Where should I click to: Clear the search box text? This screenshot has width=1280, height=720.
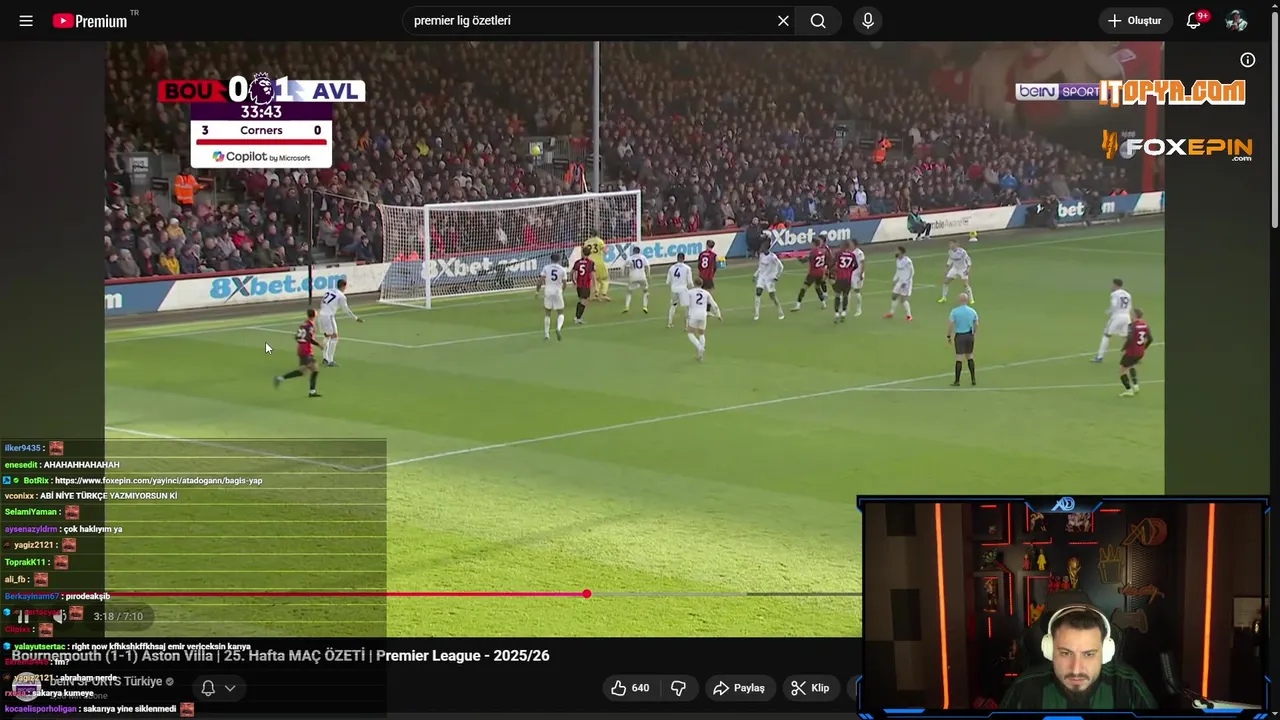(x=783, y=20)
